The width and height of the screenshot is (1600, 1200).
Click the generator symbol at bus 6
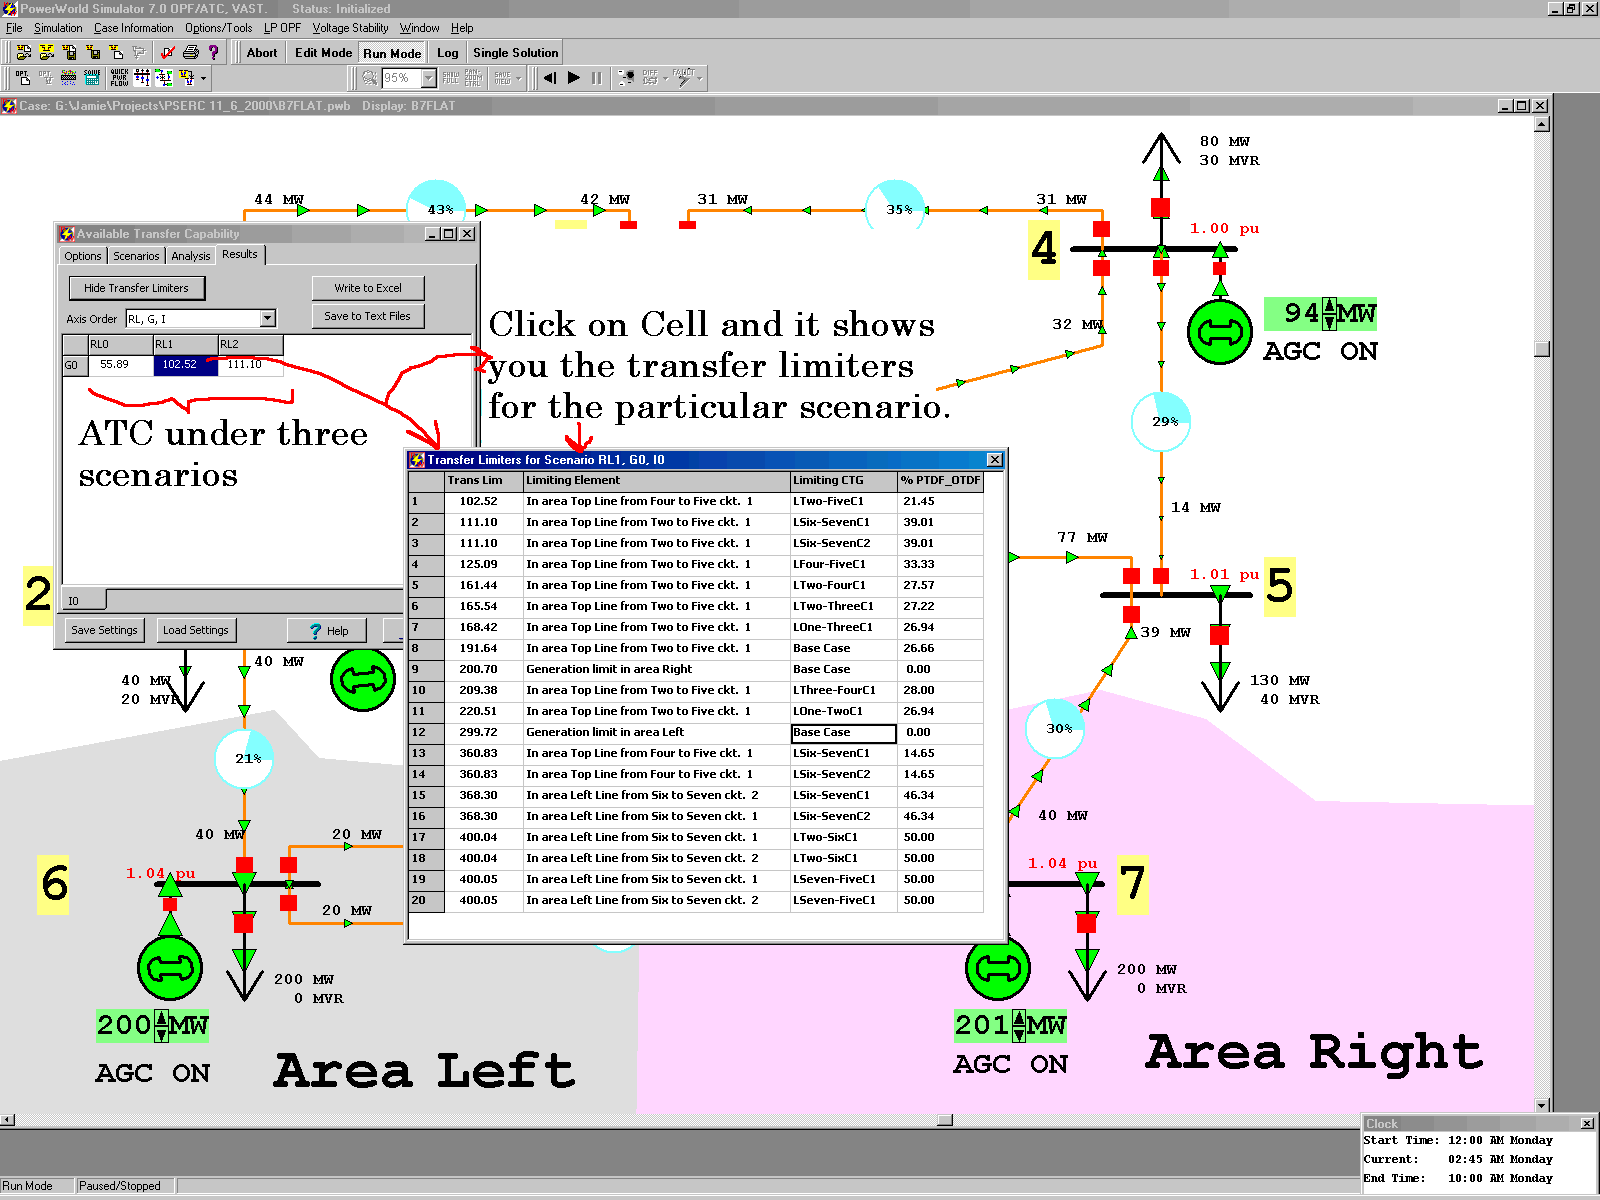point(170,968)
